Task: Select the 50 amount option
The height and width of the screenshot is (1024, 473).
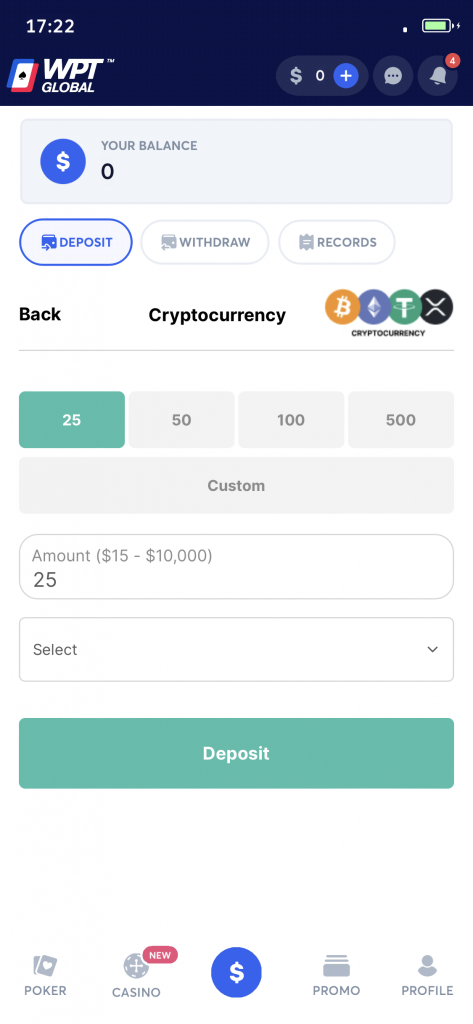Action: point(182,420)
